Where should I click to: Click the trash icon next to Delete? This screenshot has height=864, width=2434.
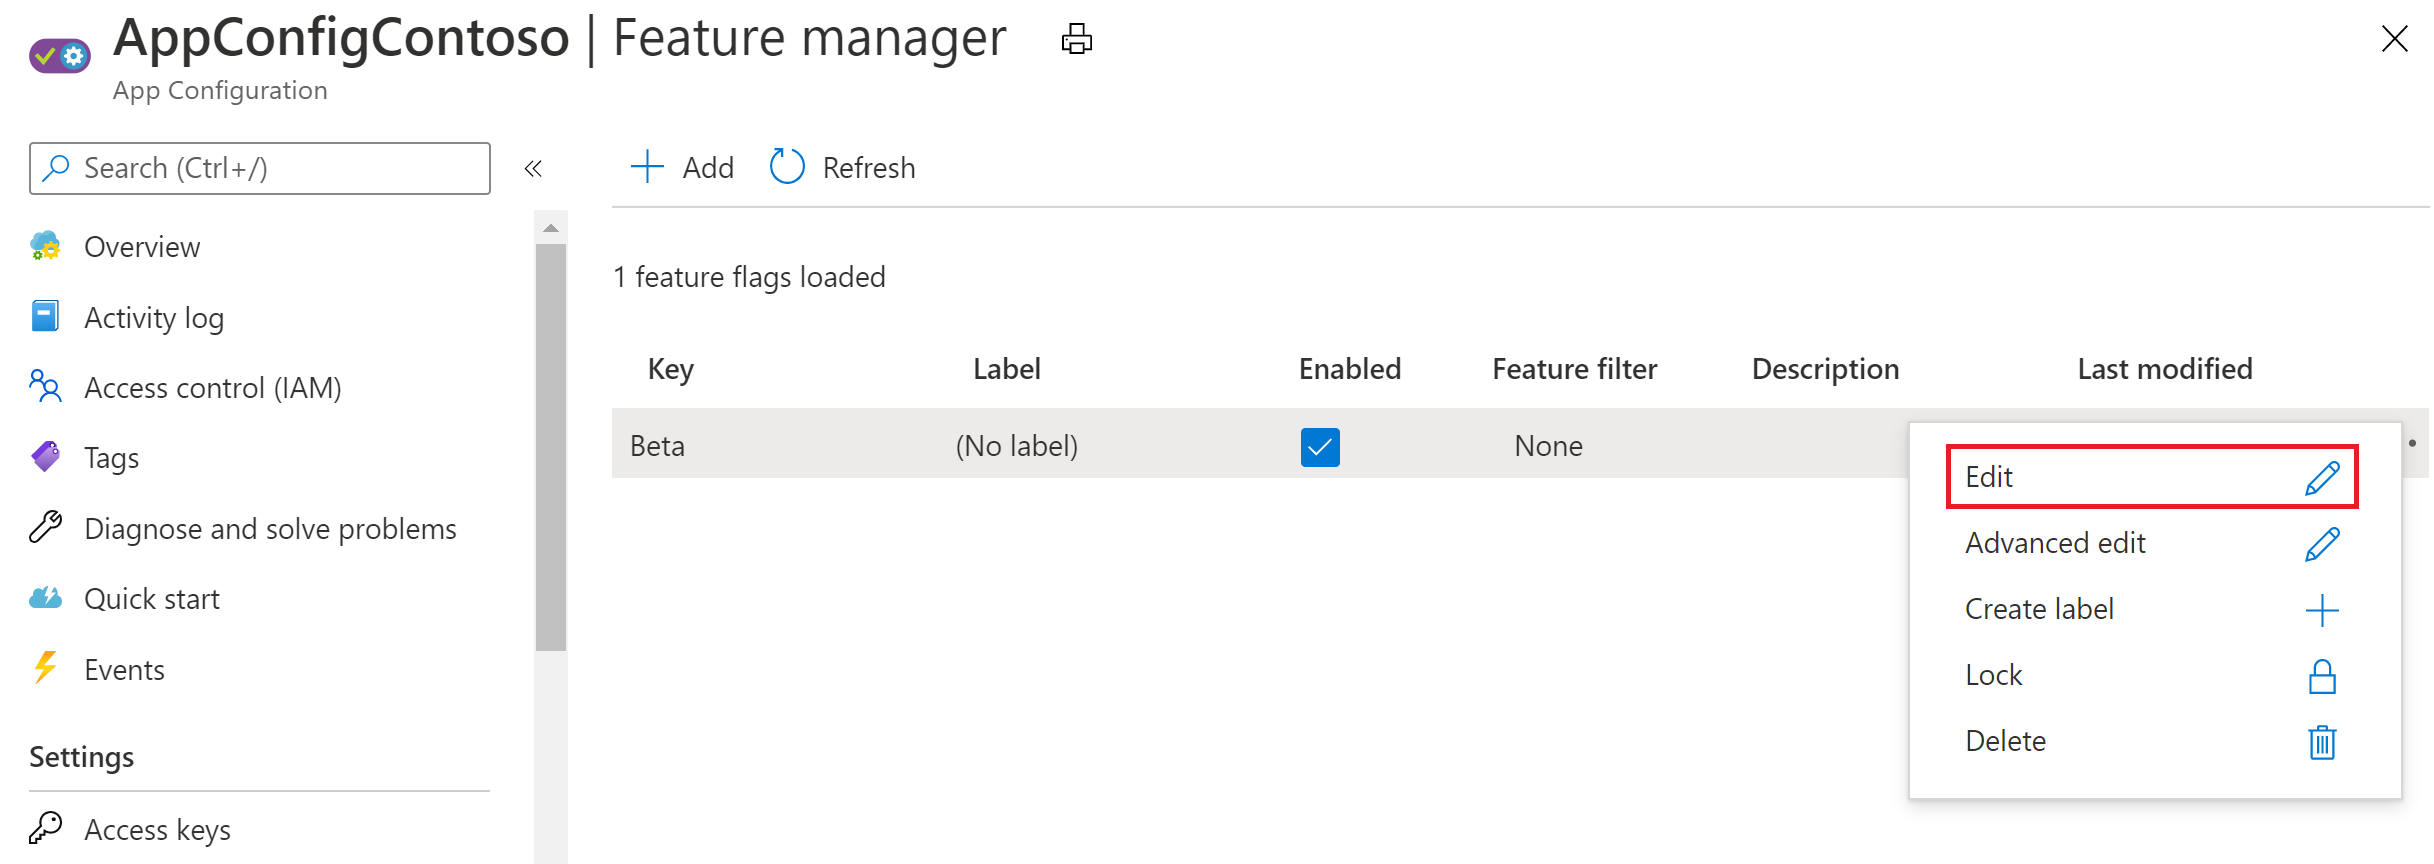2321,742
